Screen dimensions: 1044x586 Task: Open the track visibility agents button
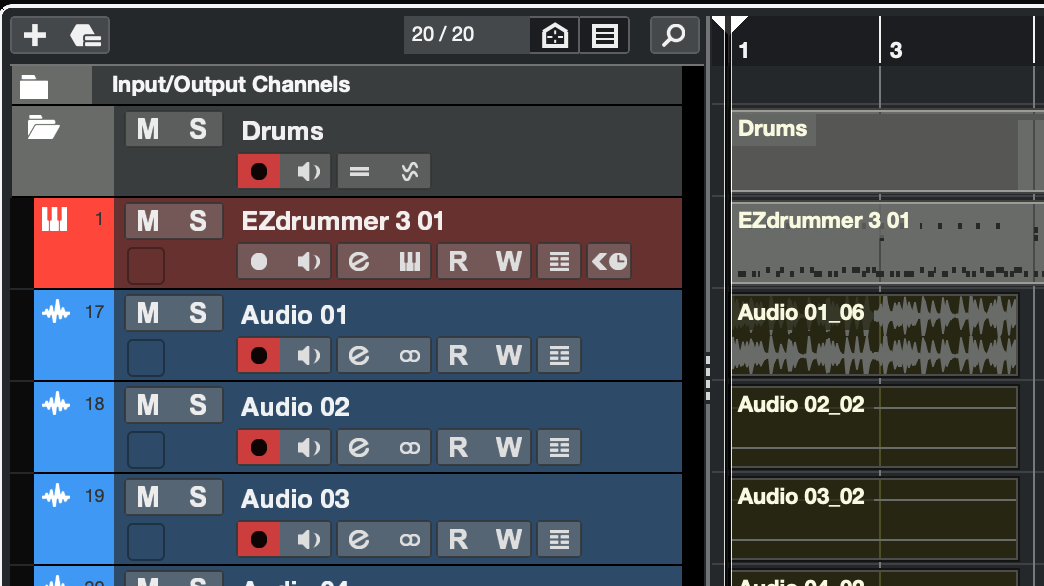554,36
